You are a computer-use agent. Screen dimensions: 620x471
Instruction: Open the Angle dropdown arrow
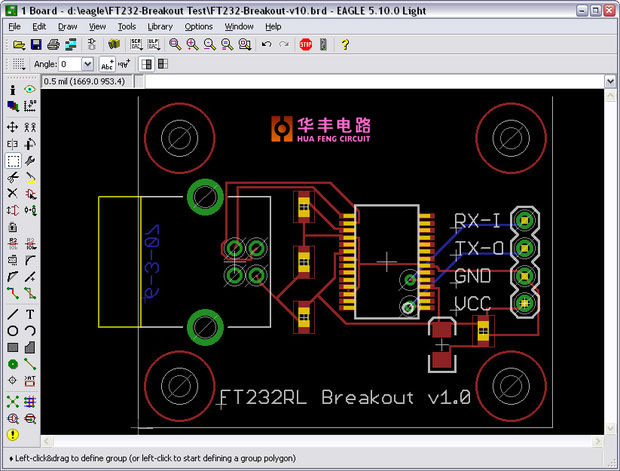click(x=87, y=64)
